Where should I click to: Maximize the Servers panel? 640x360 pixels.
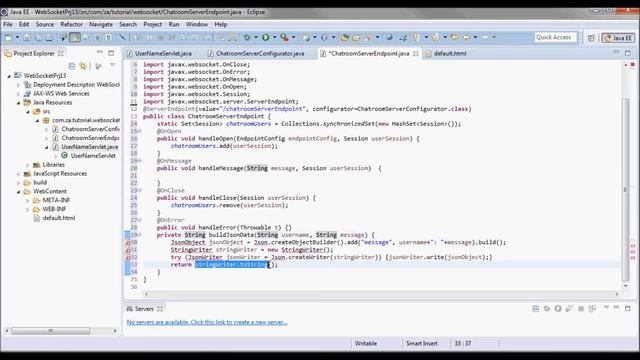click(x=628, y=308)
